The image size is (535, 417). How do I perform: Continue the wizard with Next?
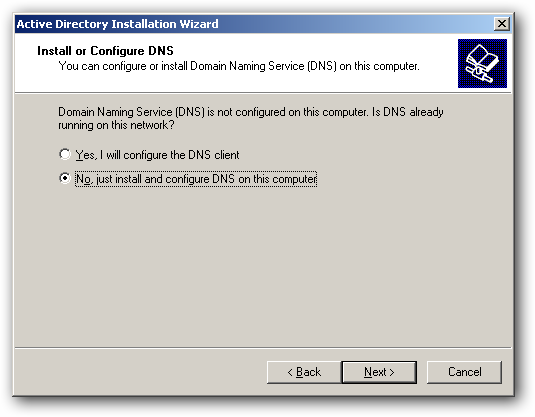coord(379,372)
